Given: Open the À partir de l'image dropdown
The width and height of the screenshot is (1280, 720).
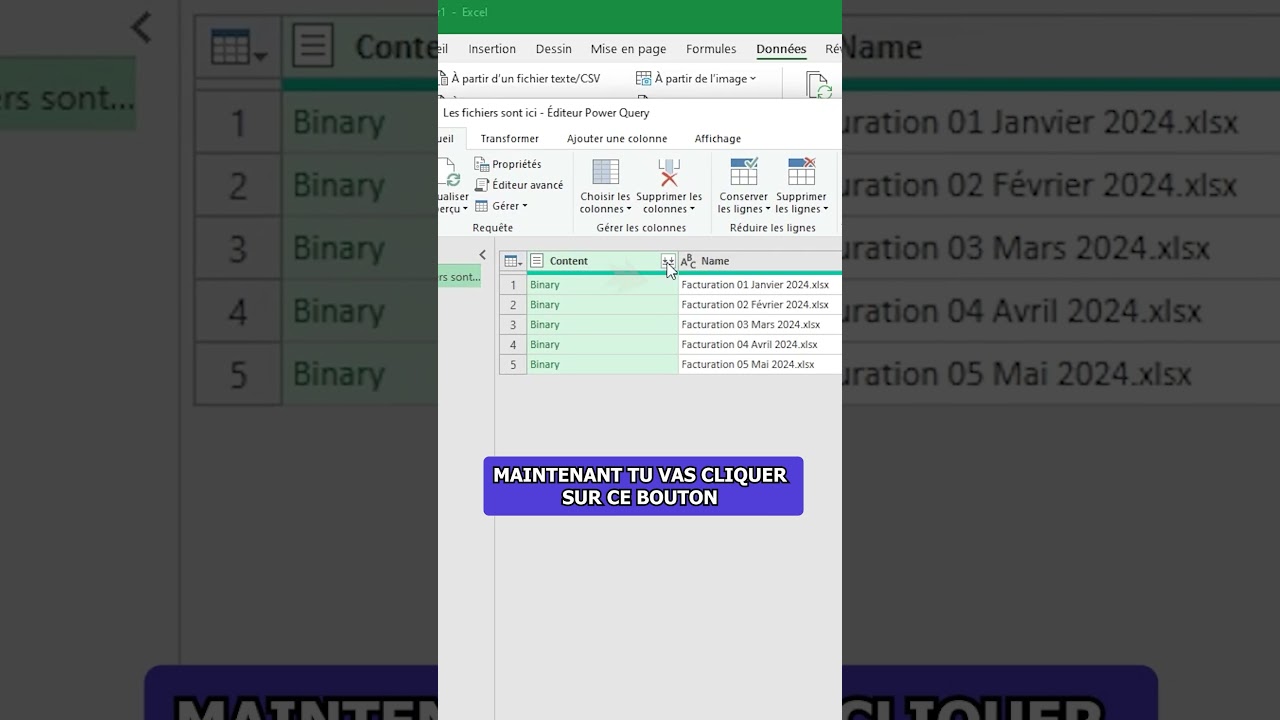Looking at the screenshot, I should [697, 78].
